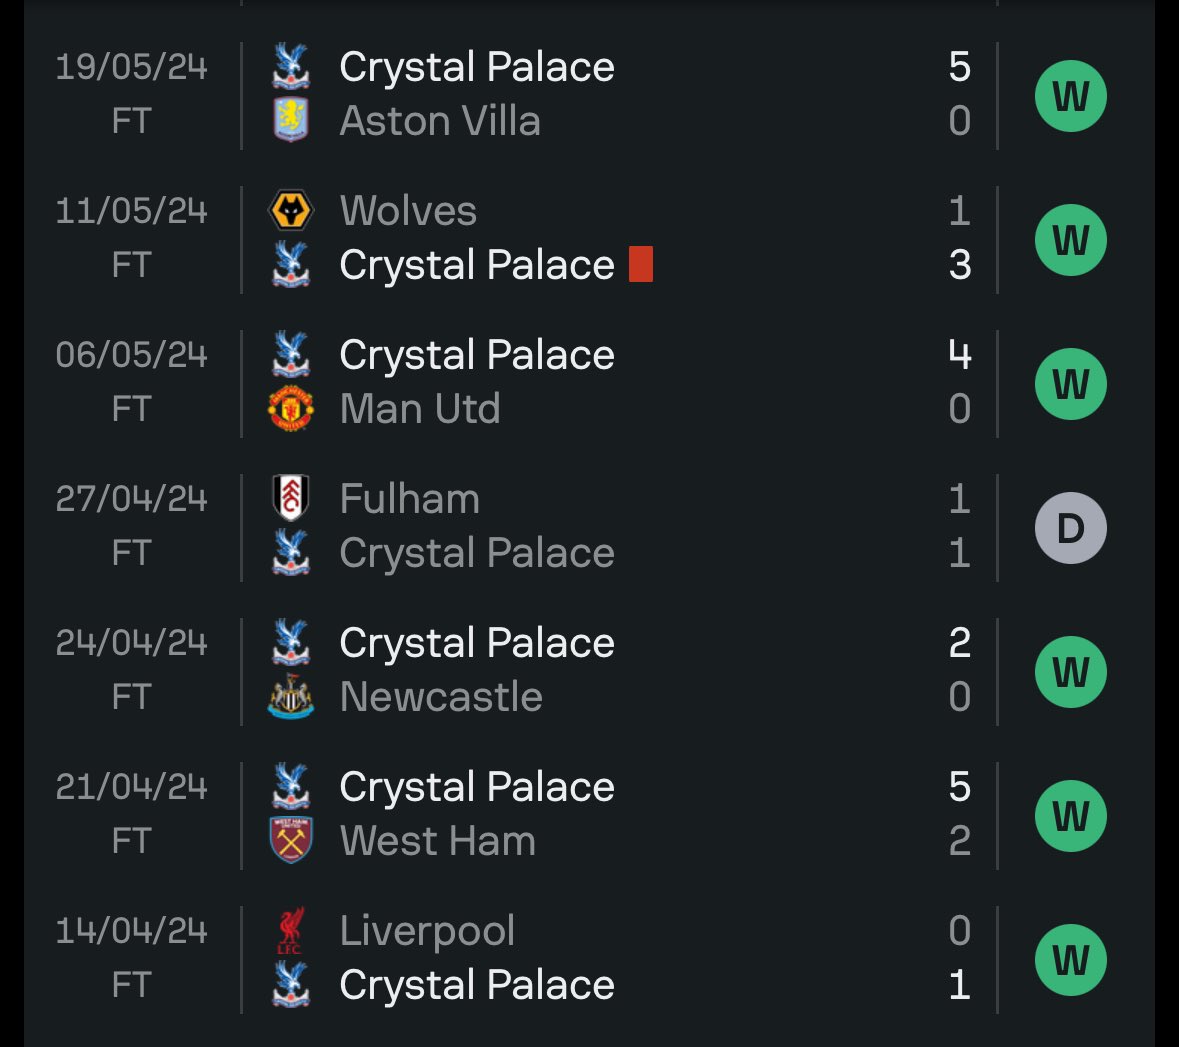Viewport: 1179px width, 1047px height.
Task: Click green W badge for Liverpool match
Action: pyautogui.click(x=1071, y=960)
